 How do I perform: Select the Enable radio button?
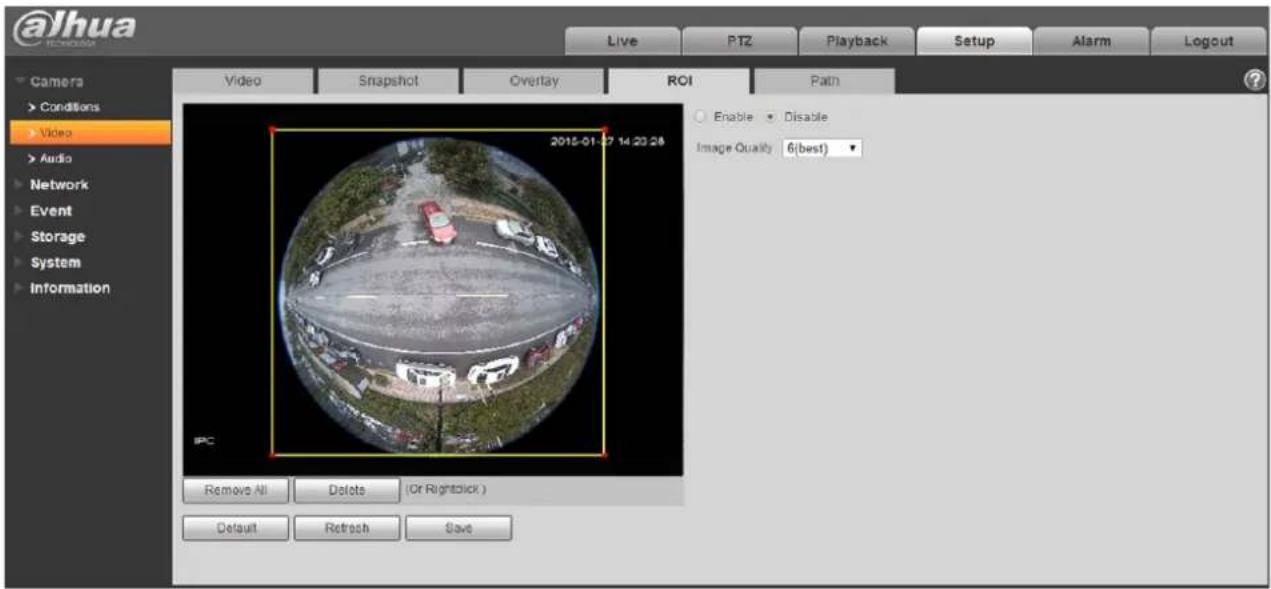click(x=701, y=117)
